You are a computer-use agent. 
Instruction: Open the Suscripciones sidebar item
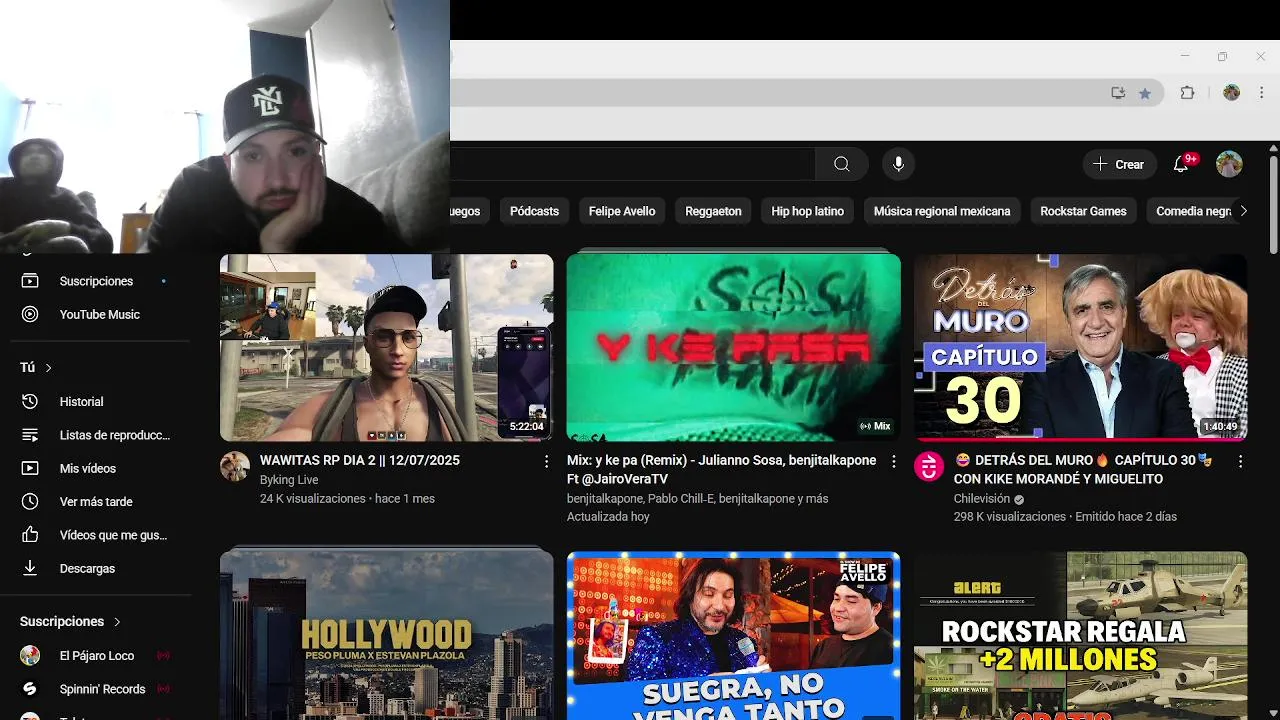point(95,281)
